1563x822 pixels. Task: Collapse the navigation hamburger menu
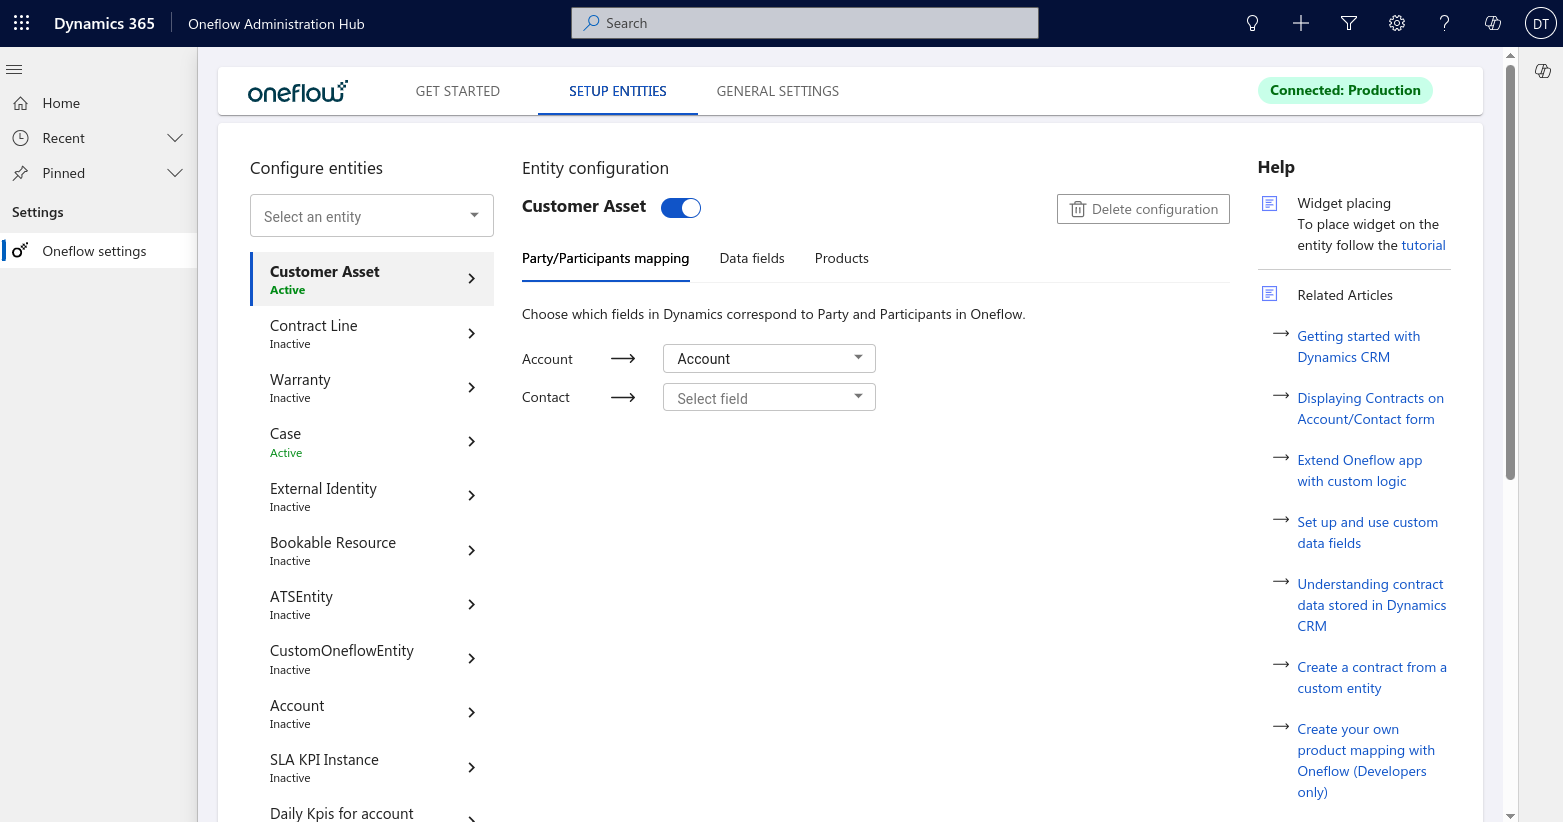[x=14, y=69]
